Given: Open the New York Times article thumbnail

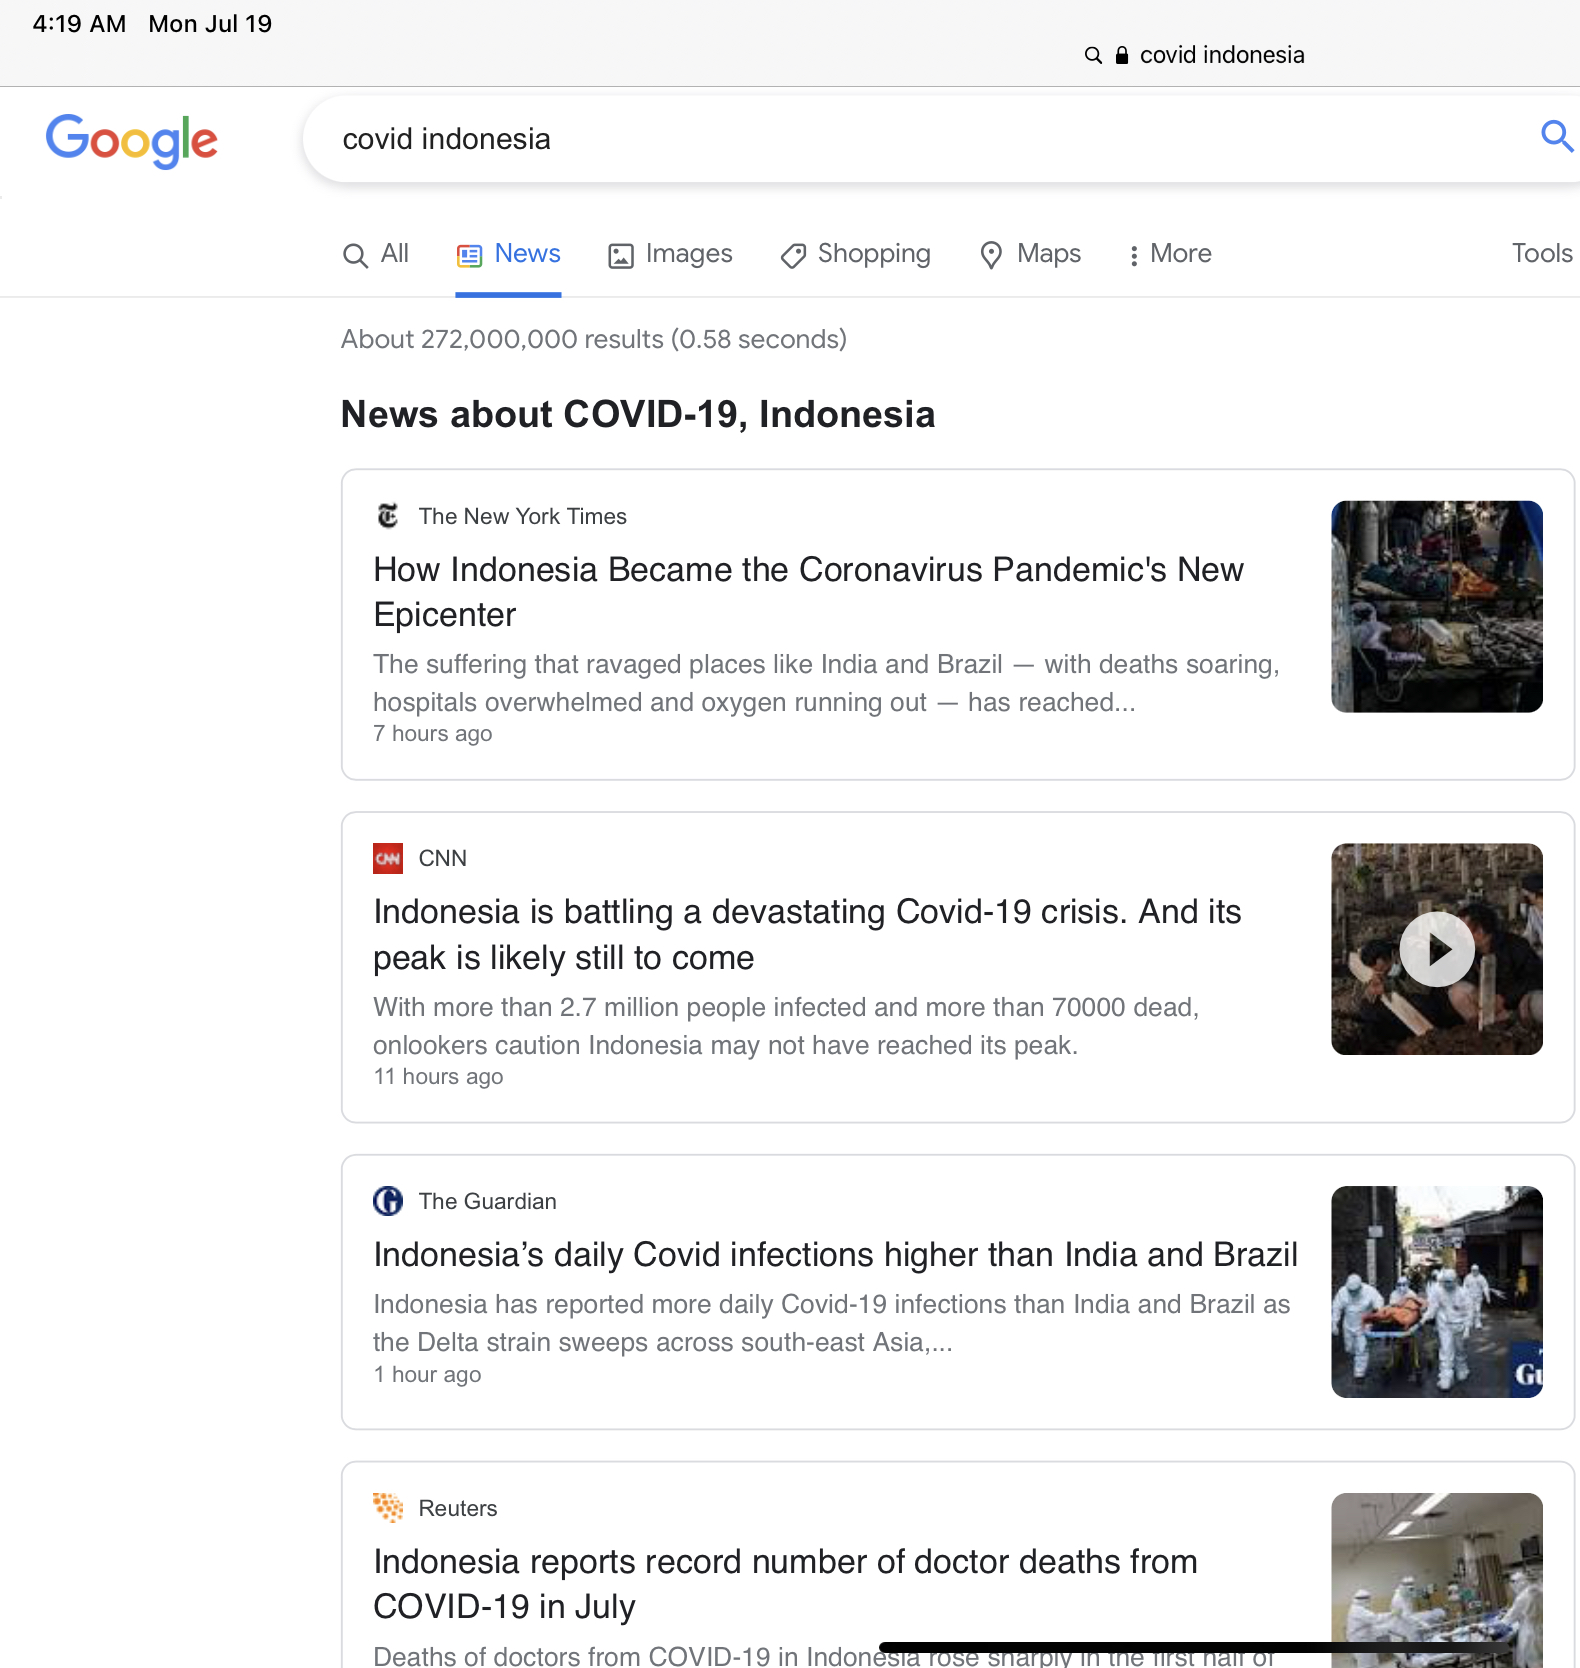Looking at the screenshot, I should coord(1437,607).
